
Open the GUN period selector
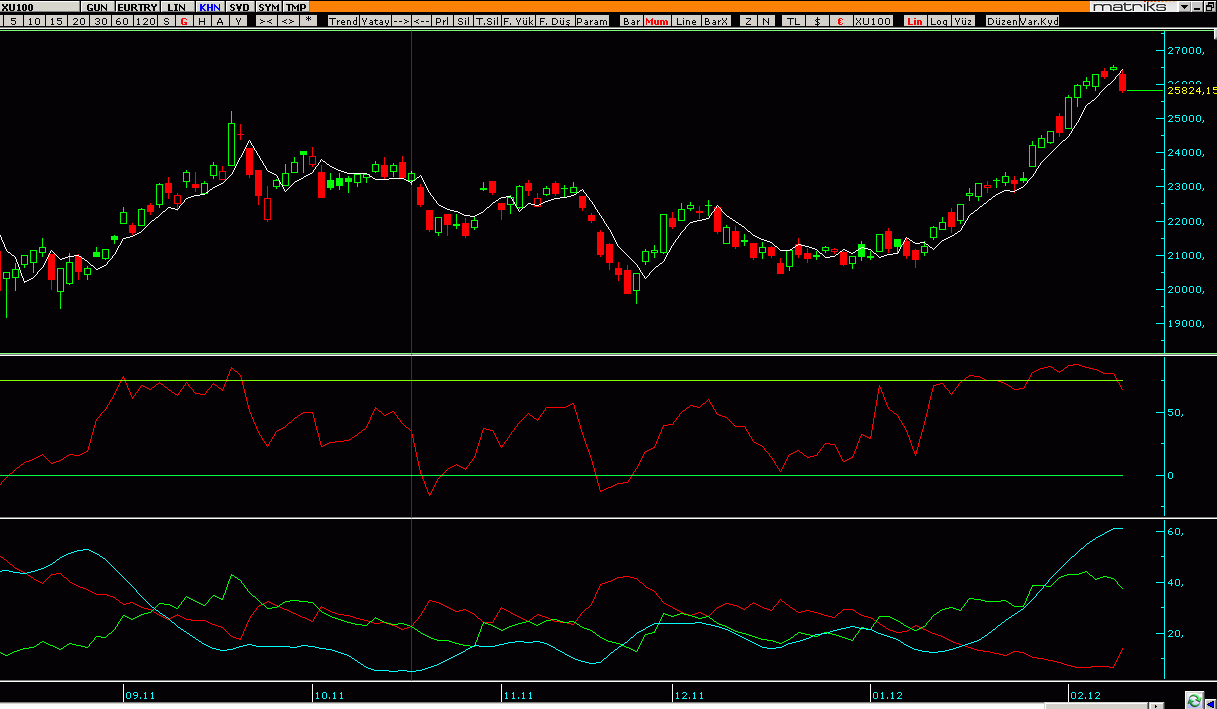[x=97, y=7]
